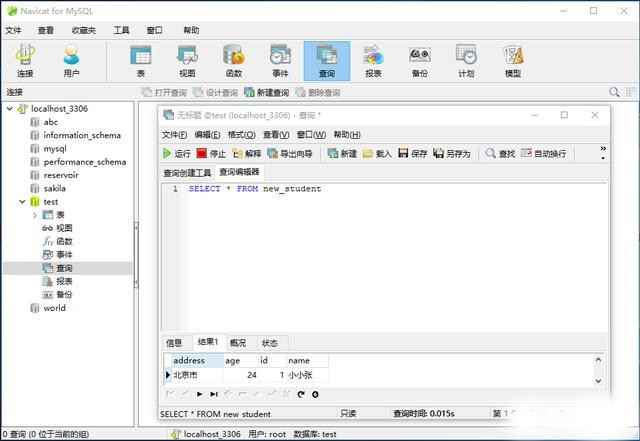
Task: Click 新建查询 (New Query) button
Action: pos(267,93)
